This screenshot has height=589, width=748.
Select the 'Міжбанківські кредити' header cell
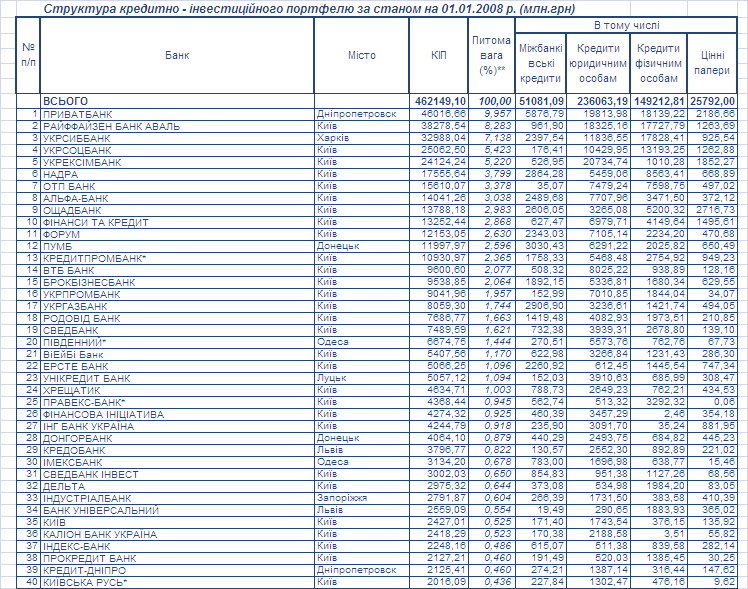coord(540,63)
